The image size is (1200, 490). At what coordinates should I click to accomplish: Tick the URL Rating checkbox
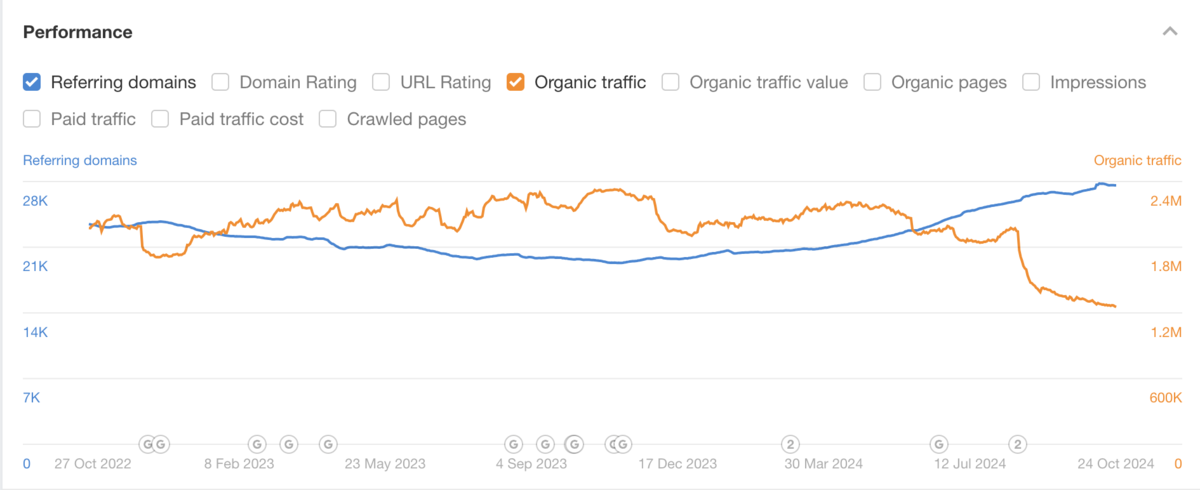click(x=381, y=82)
